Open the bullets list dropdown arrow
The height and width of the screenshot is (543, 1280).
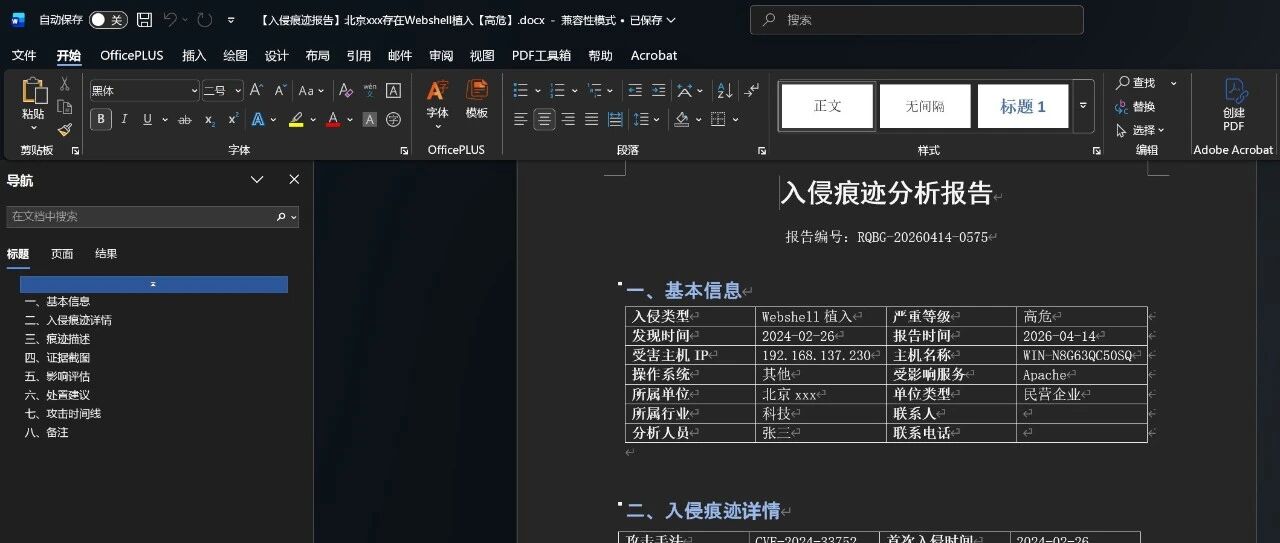pyautogui.click(x=537, y=90)
